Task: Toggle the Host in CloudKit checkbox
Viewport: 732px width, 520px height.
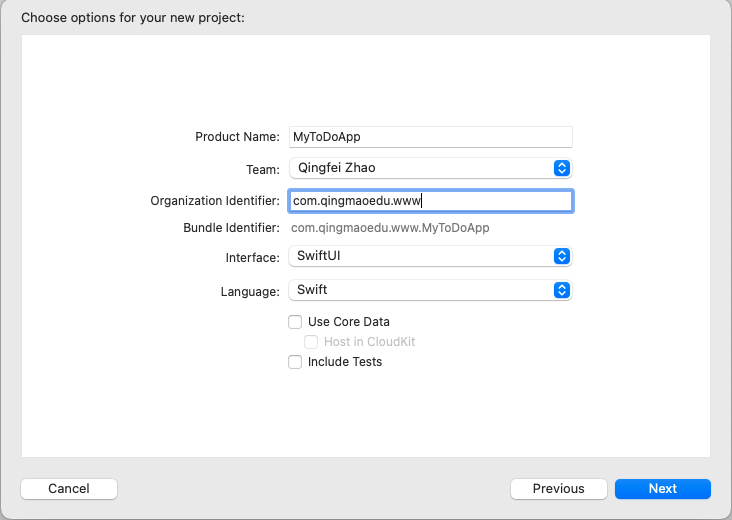Action: 311,342
